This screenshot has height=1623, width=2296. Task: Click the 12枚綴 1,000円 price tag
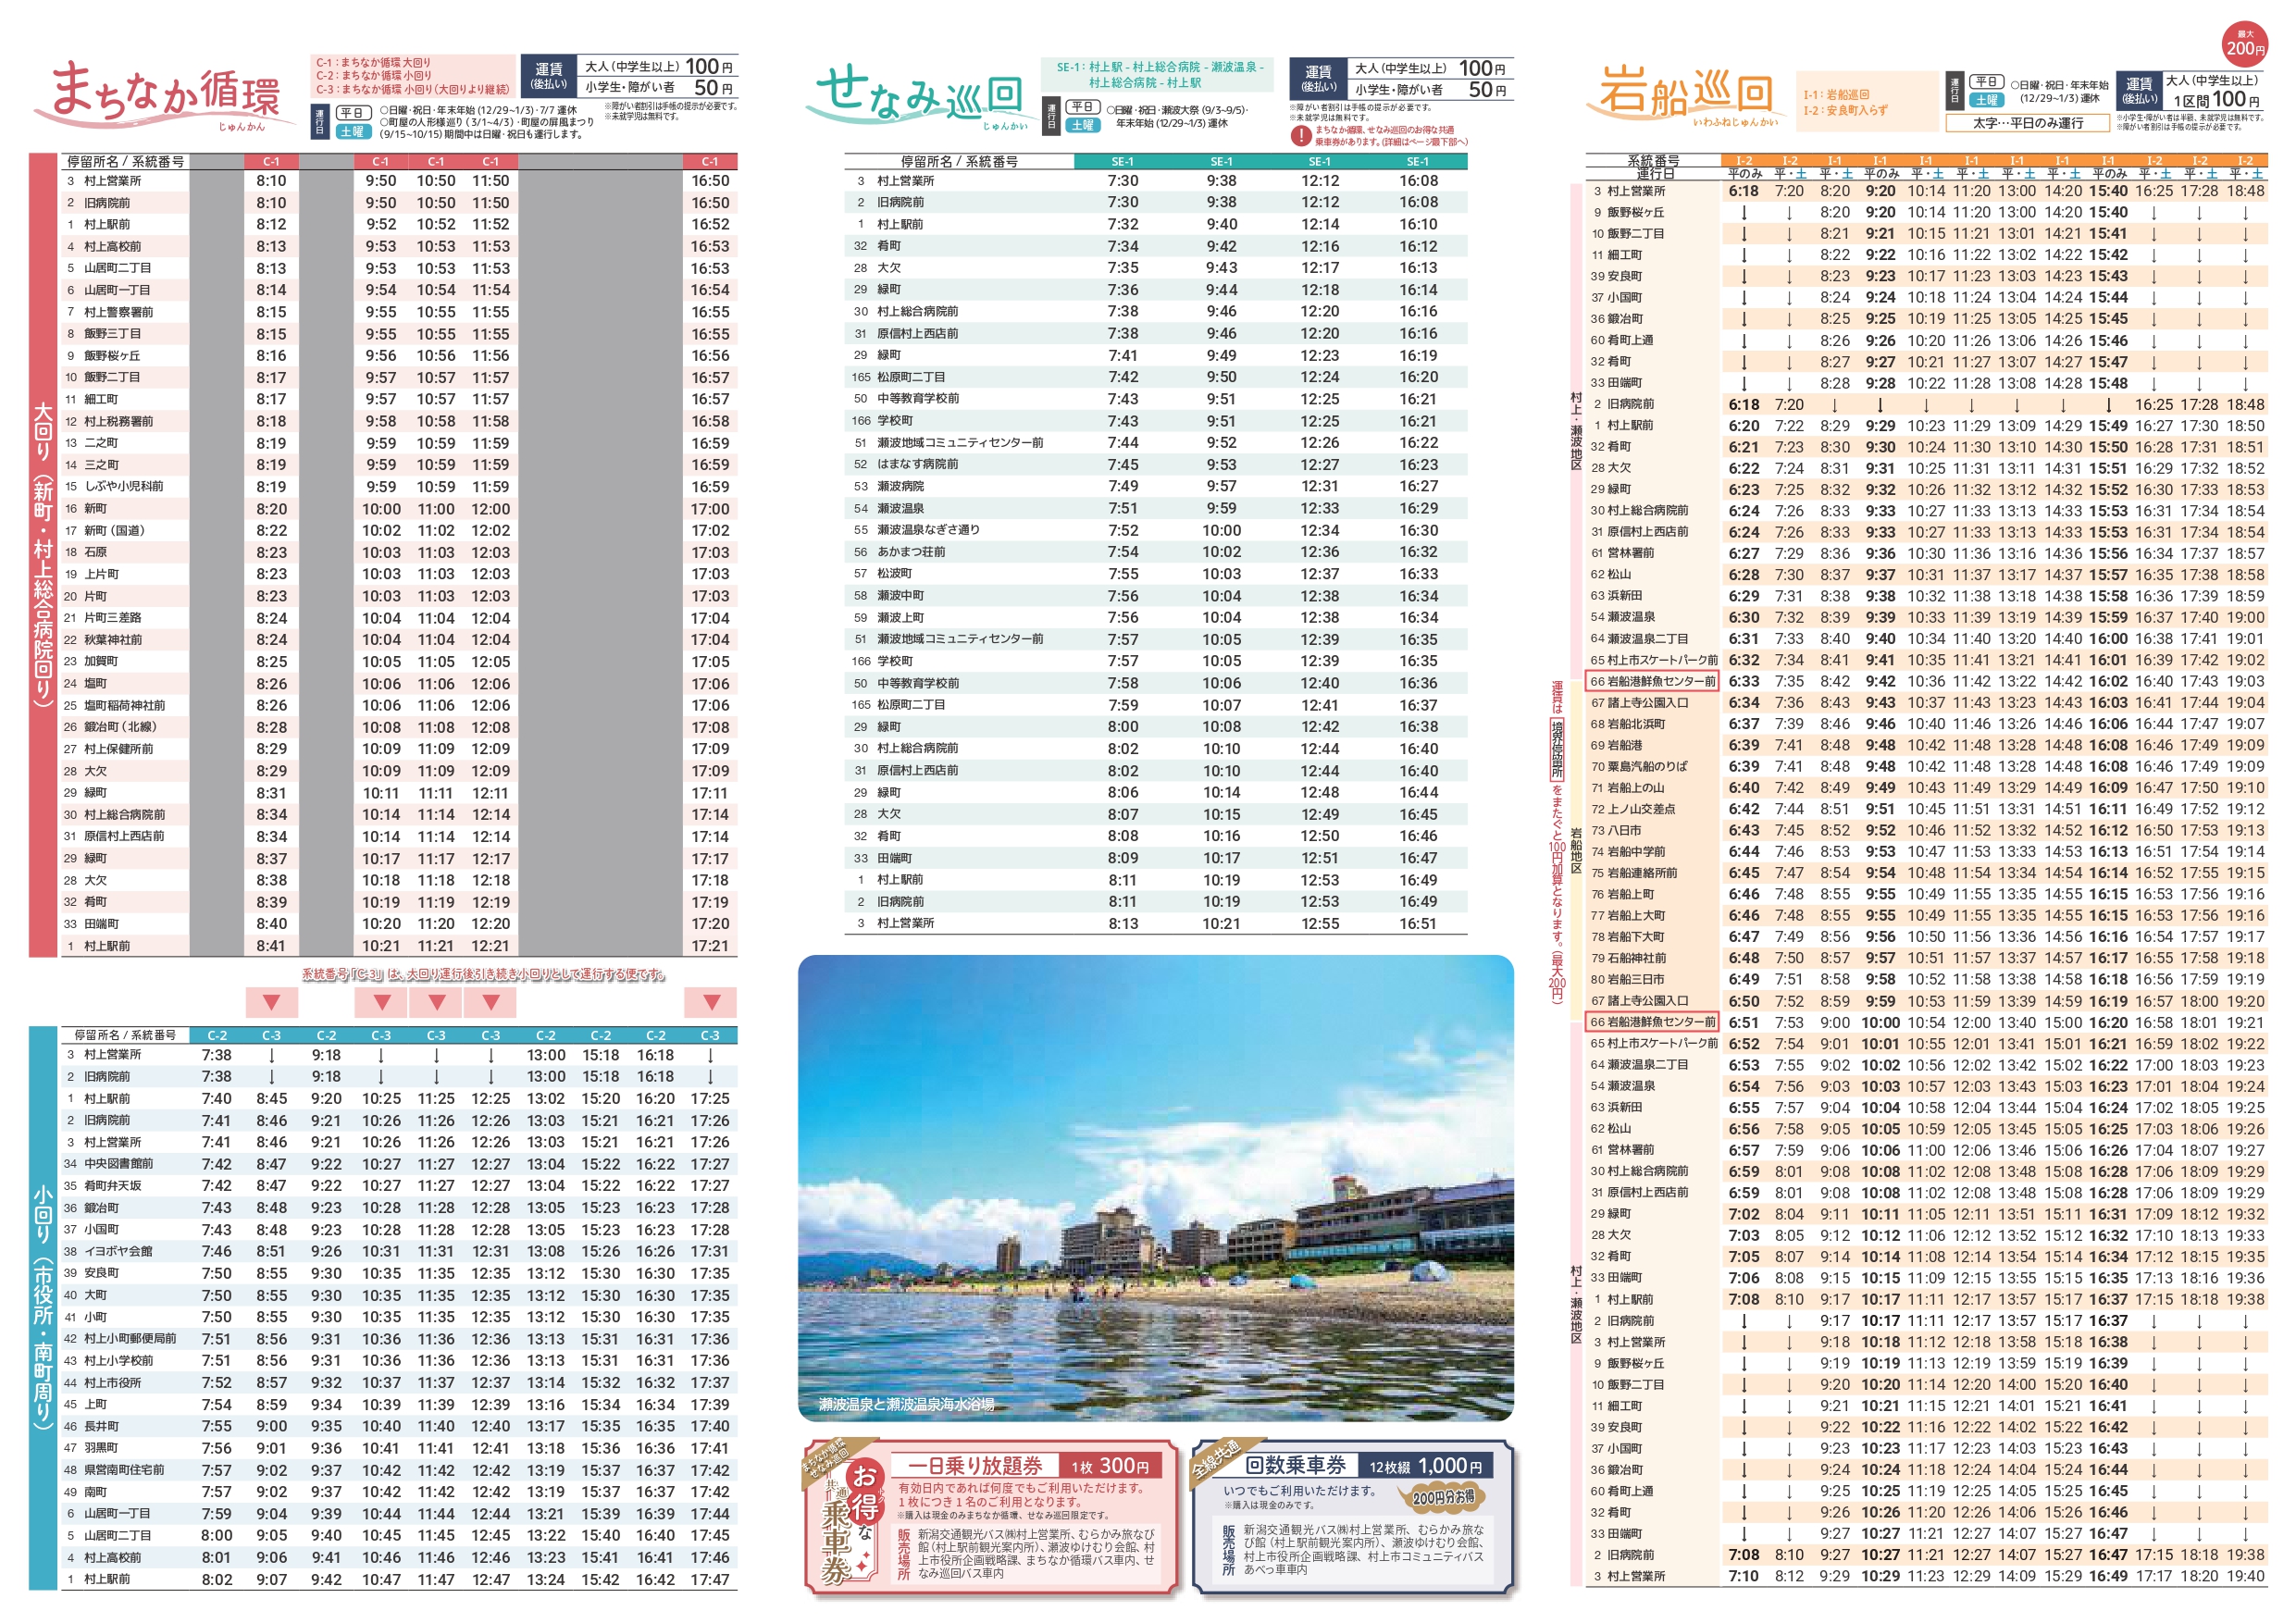(x=1425, y=1466)
